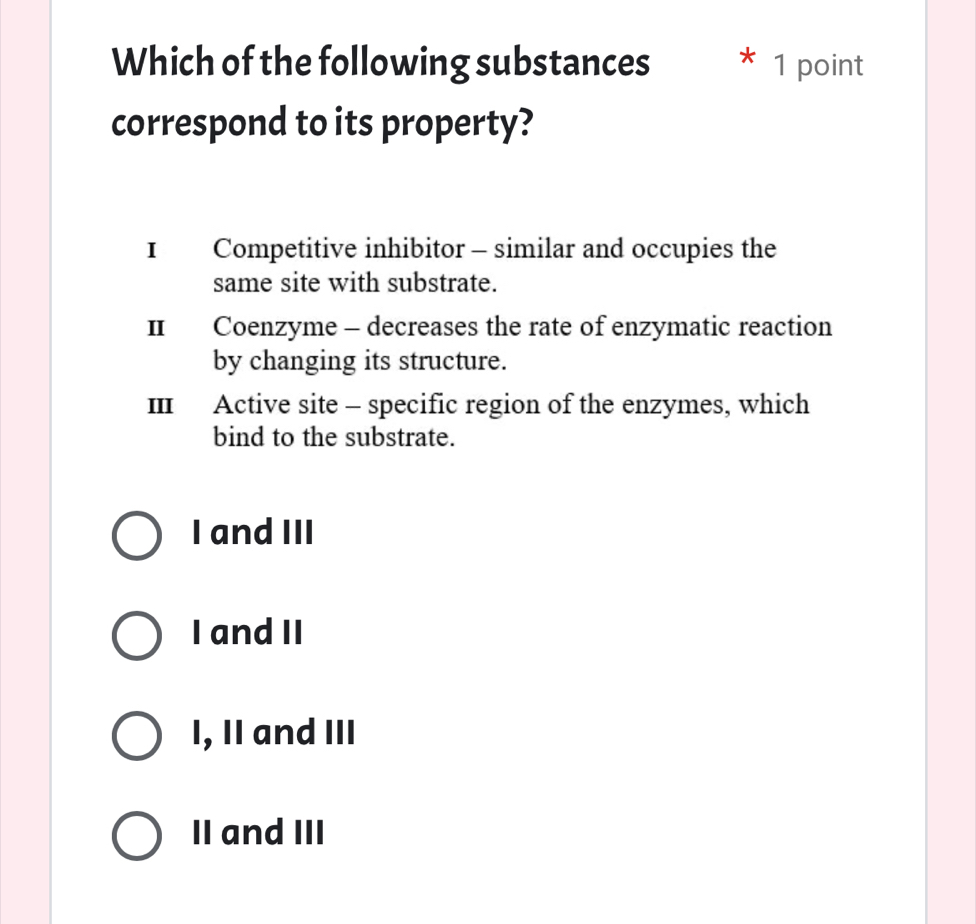976x924 pixels.
Task: Click the words 'bind to the substrate'
Action: coord(334,437)
